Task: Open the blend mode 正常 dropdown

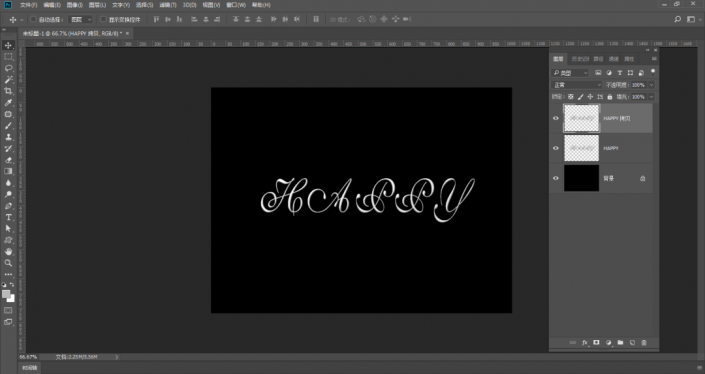Action: pyautogui.click(x=577, y=85)
